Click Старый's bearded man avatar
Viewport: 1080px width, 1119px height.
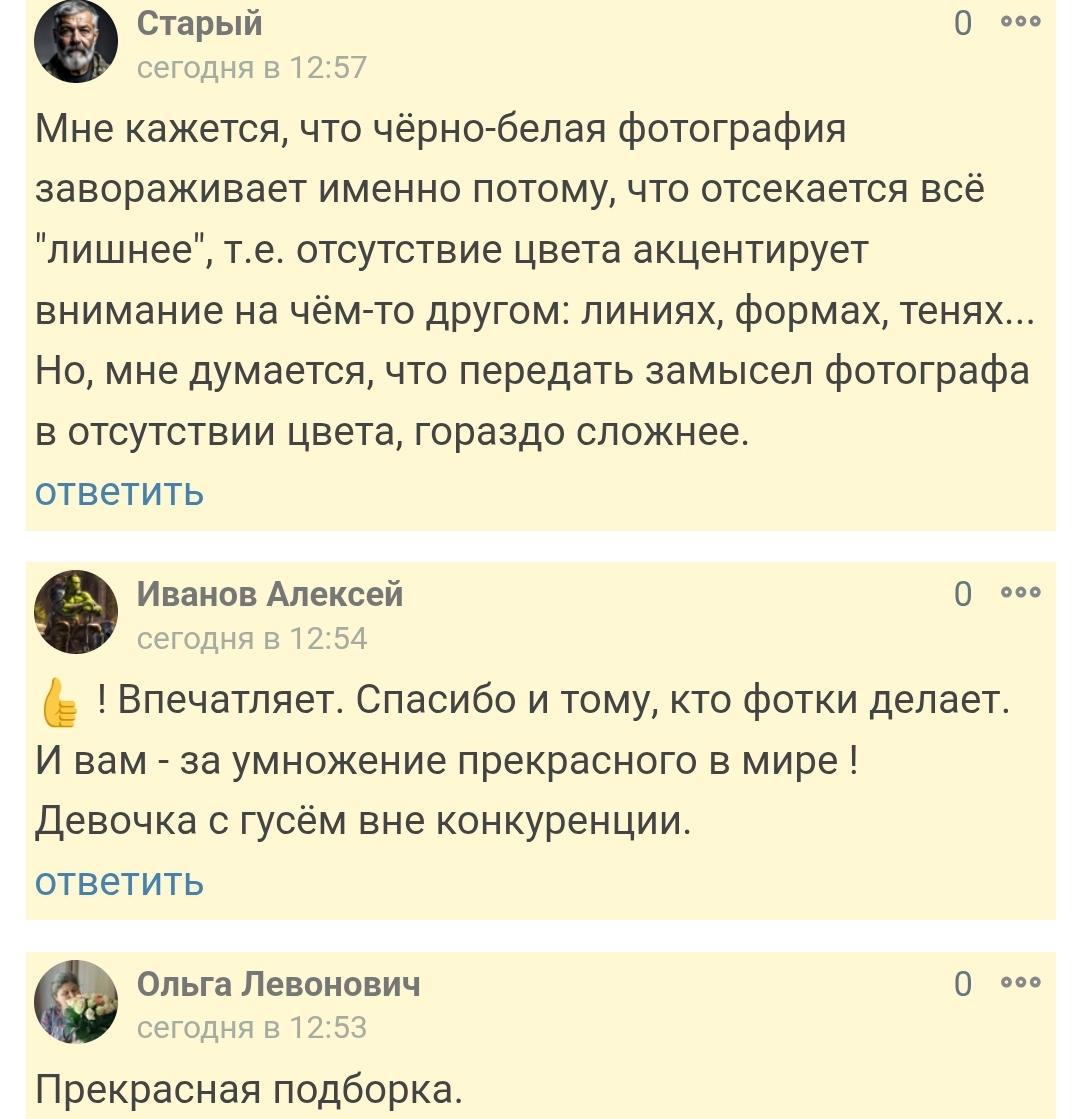(x=76, y=41)
